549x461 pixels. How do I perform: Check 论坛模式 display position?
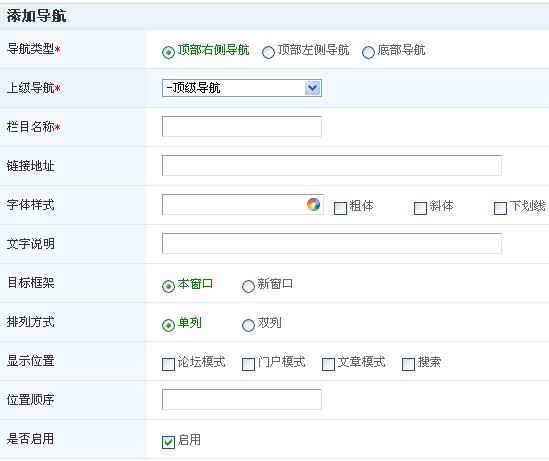(168, 364)
